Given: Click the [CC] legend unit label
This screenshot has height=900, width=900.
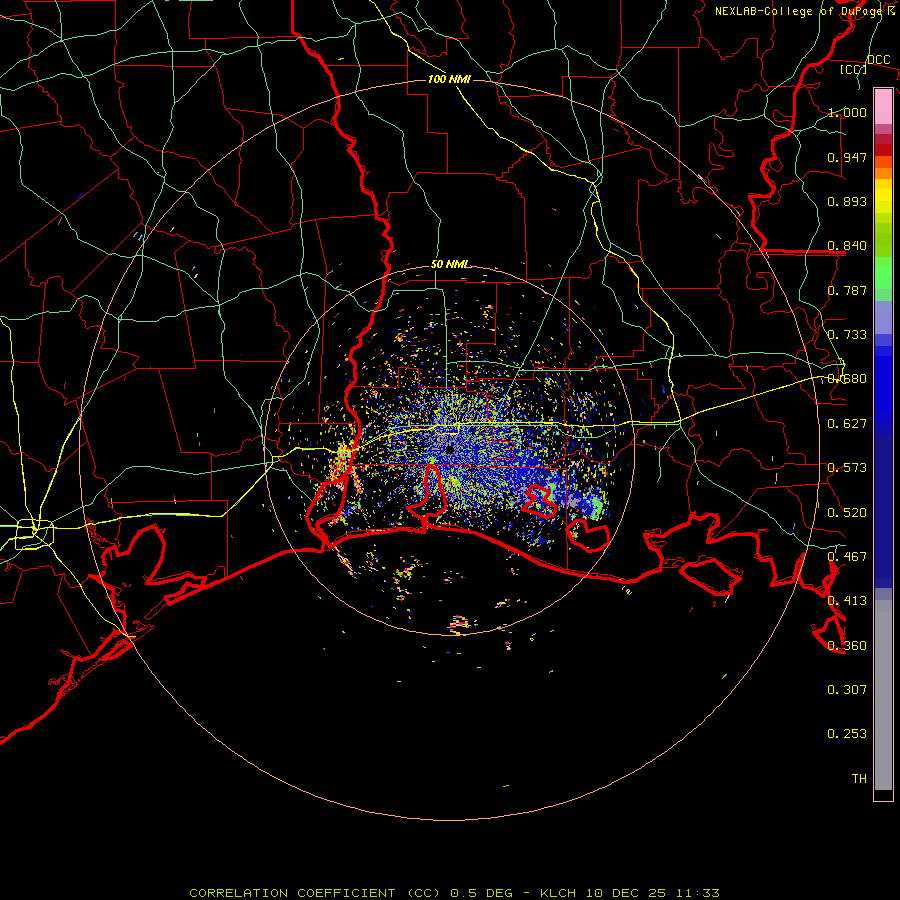Looking at the screenshot, I should tap(854, 69).
